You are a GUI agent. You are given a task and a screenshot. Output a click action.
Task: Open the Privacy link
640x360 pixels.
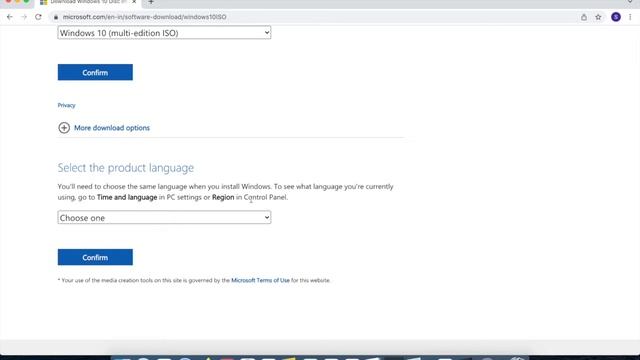(x=67, y=105)
